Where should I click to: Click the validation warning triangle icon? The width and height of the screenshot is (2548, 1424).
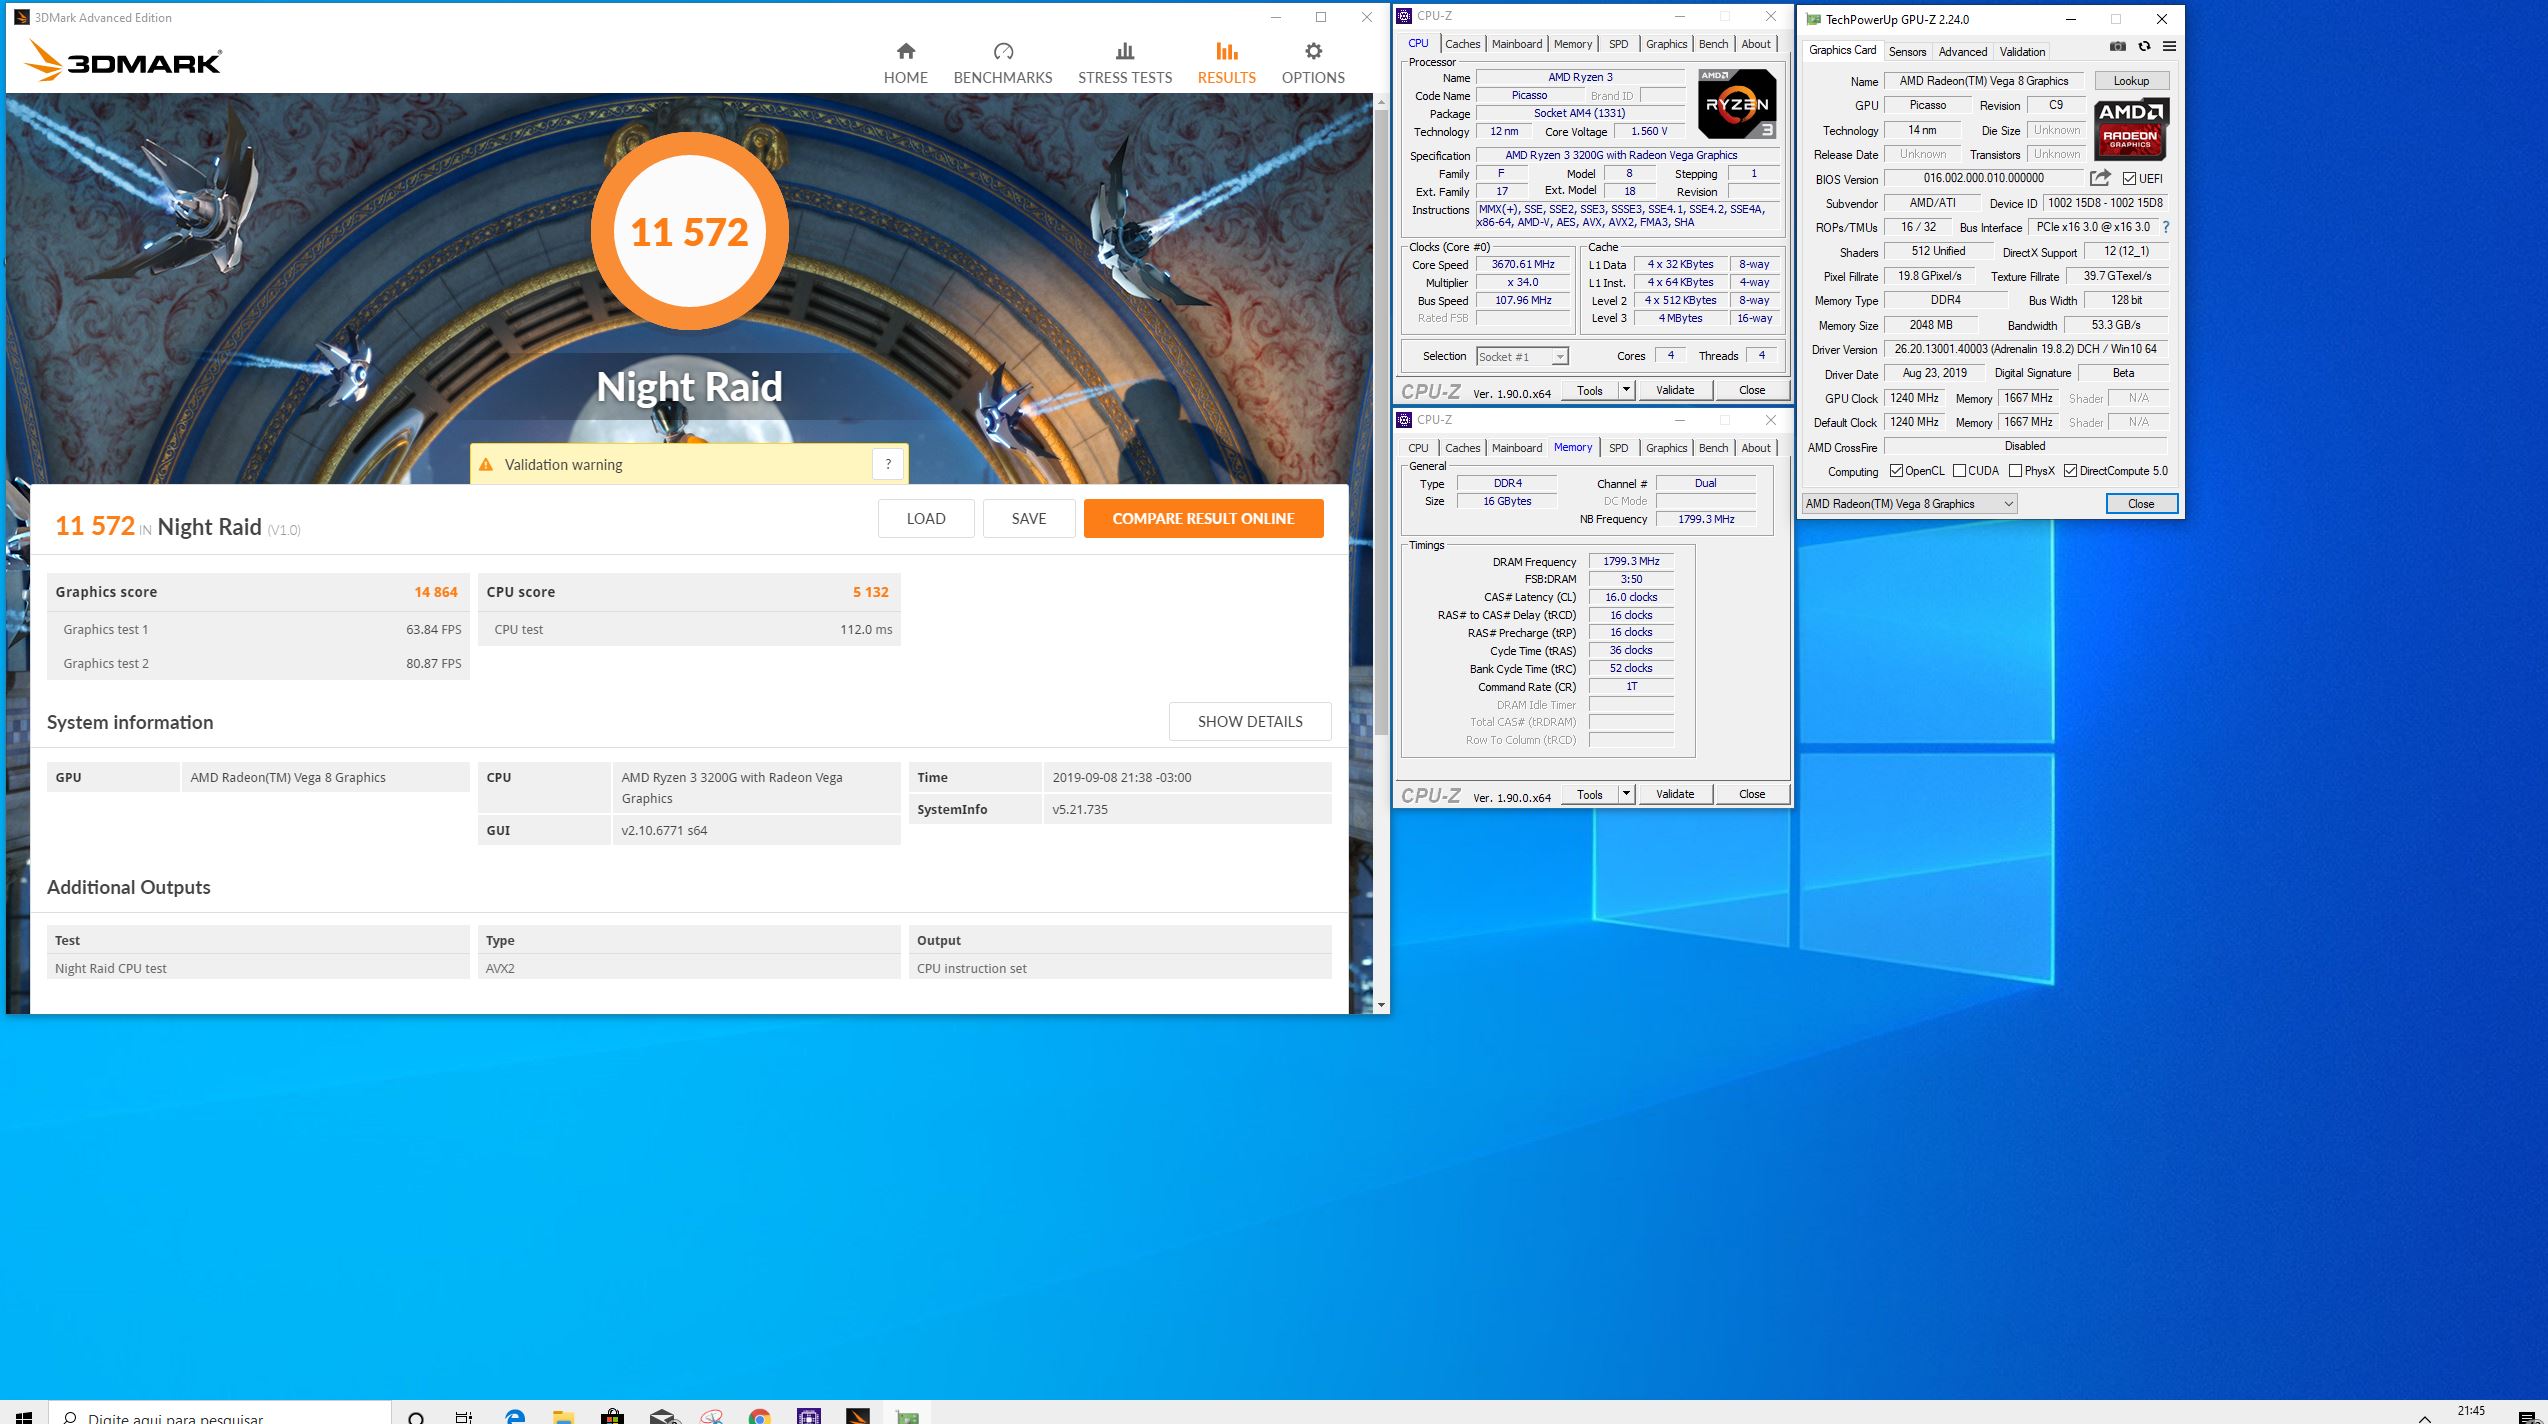486,465
